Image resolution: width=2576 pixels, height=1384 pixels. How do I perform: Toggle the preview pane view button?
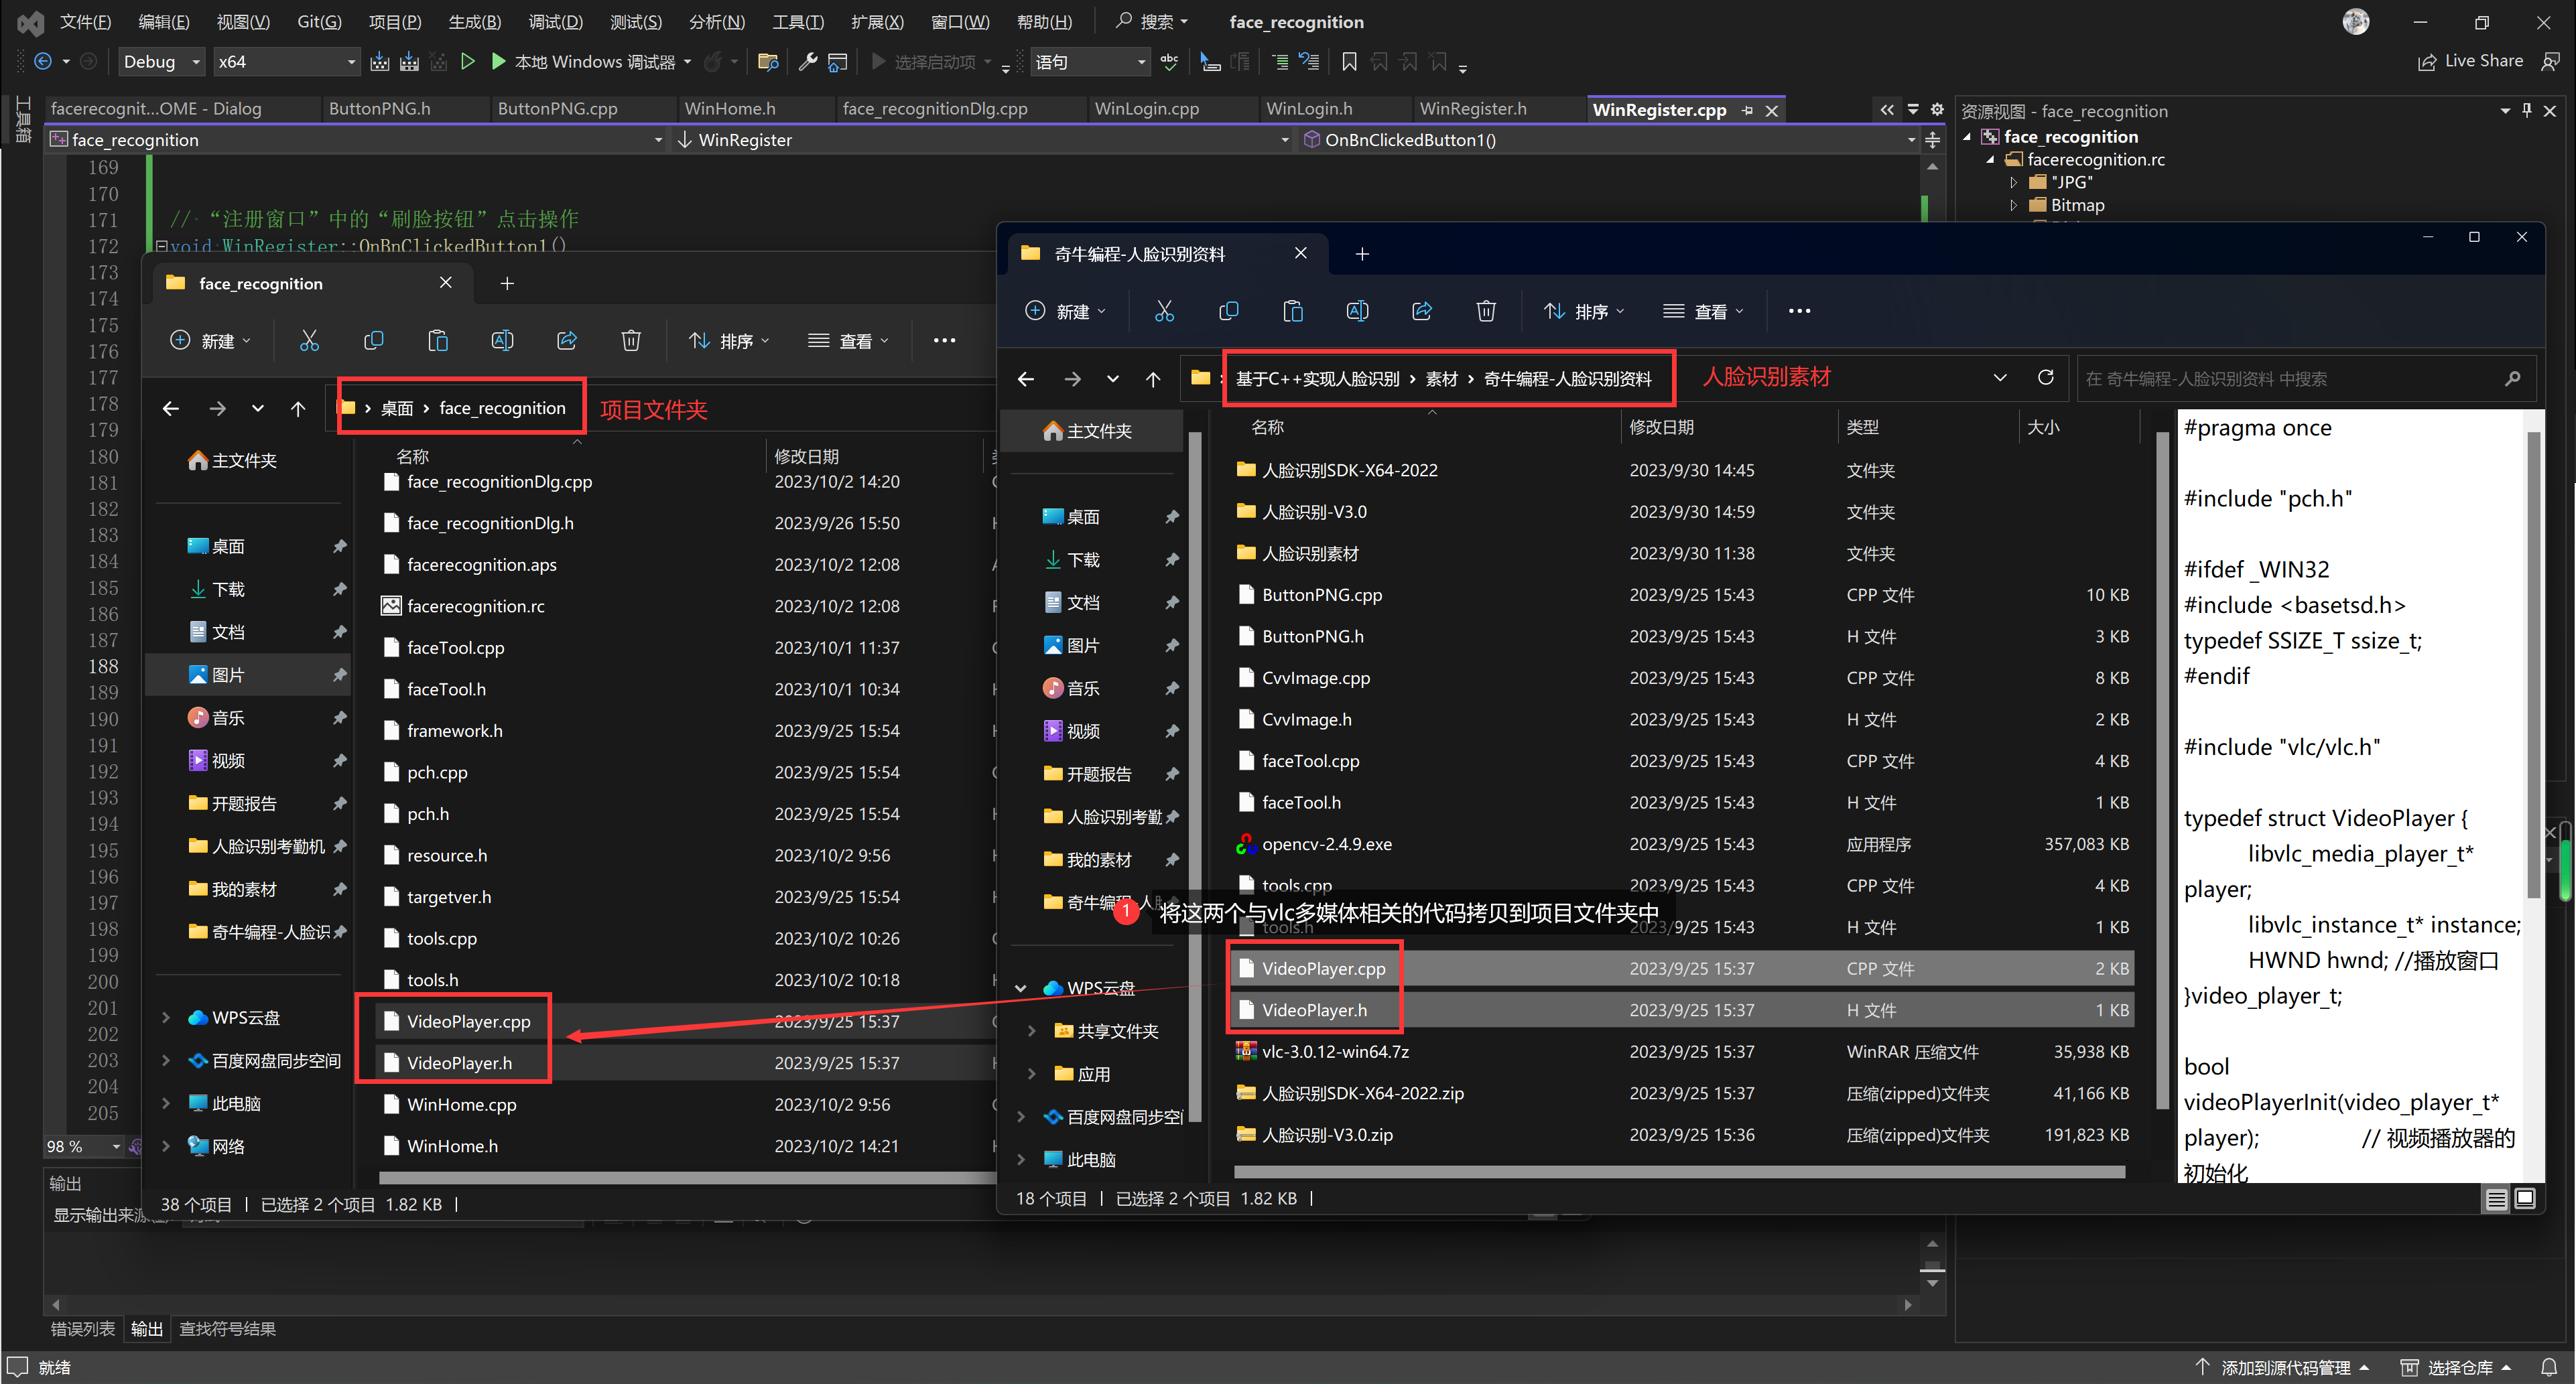[2525, 1198]
